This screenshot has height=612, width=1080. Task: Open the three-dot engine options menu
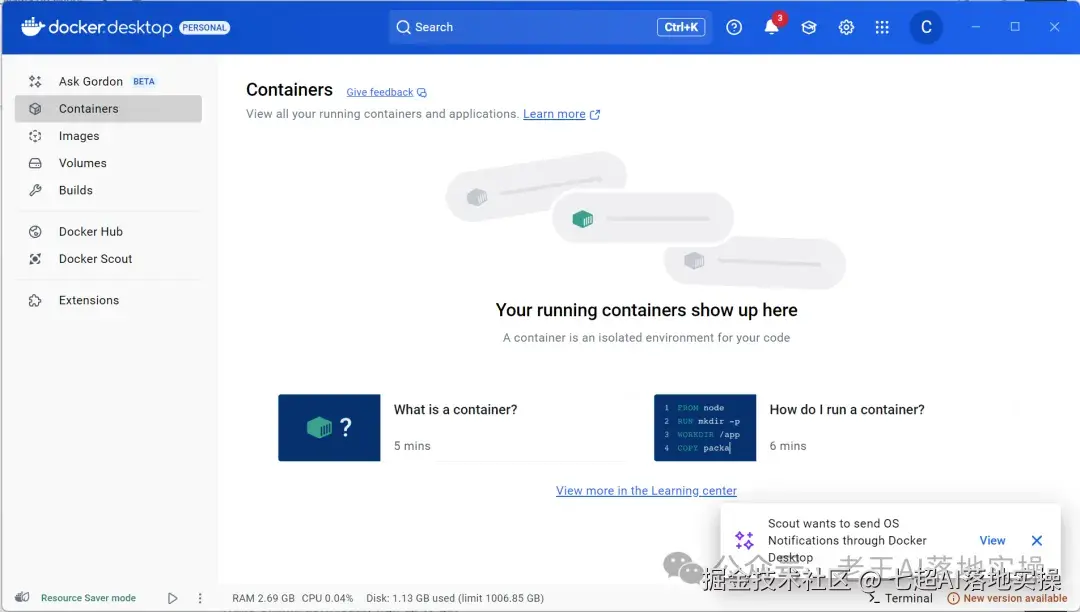[200, 598]
